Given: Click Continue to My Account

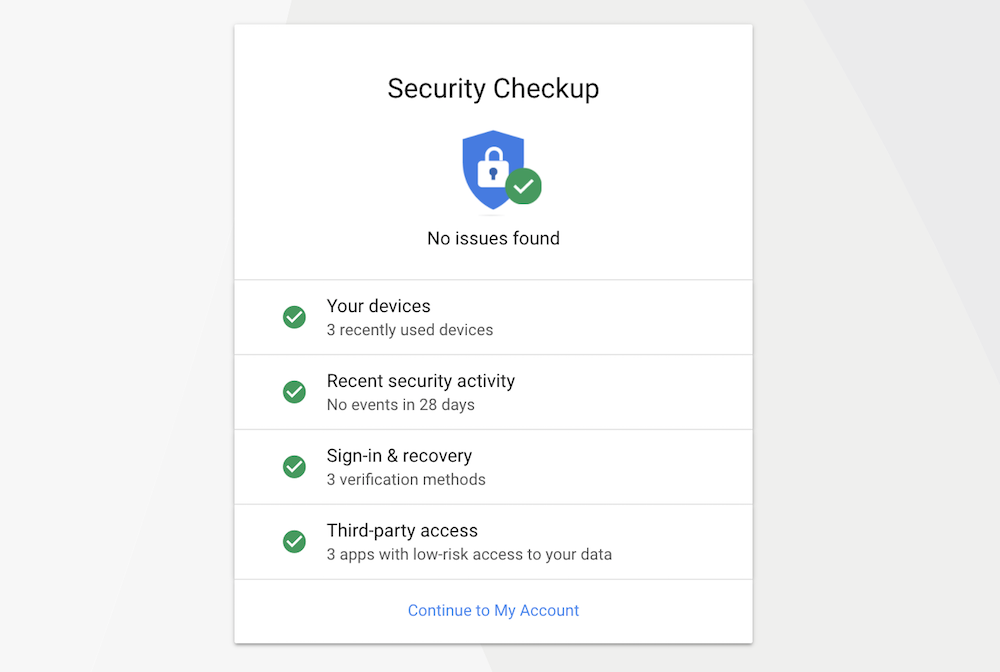Looking at the screenshot, I should pos(493,610).
